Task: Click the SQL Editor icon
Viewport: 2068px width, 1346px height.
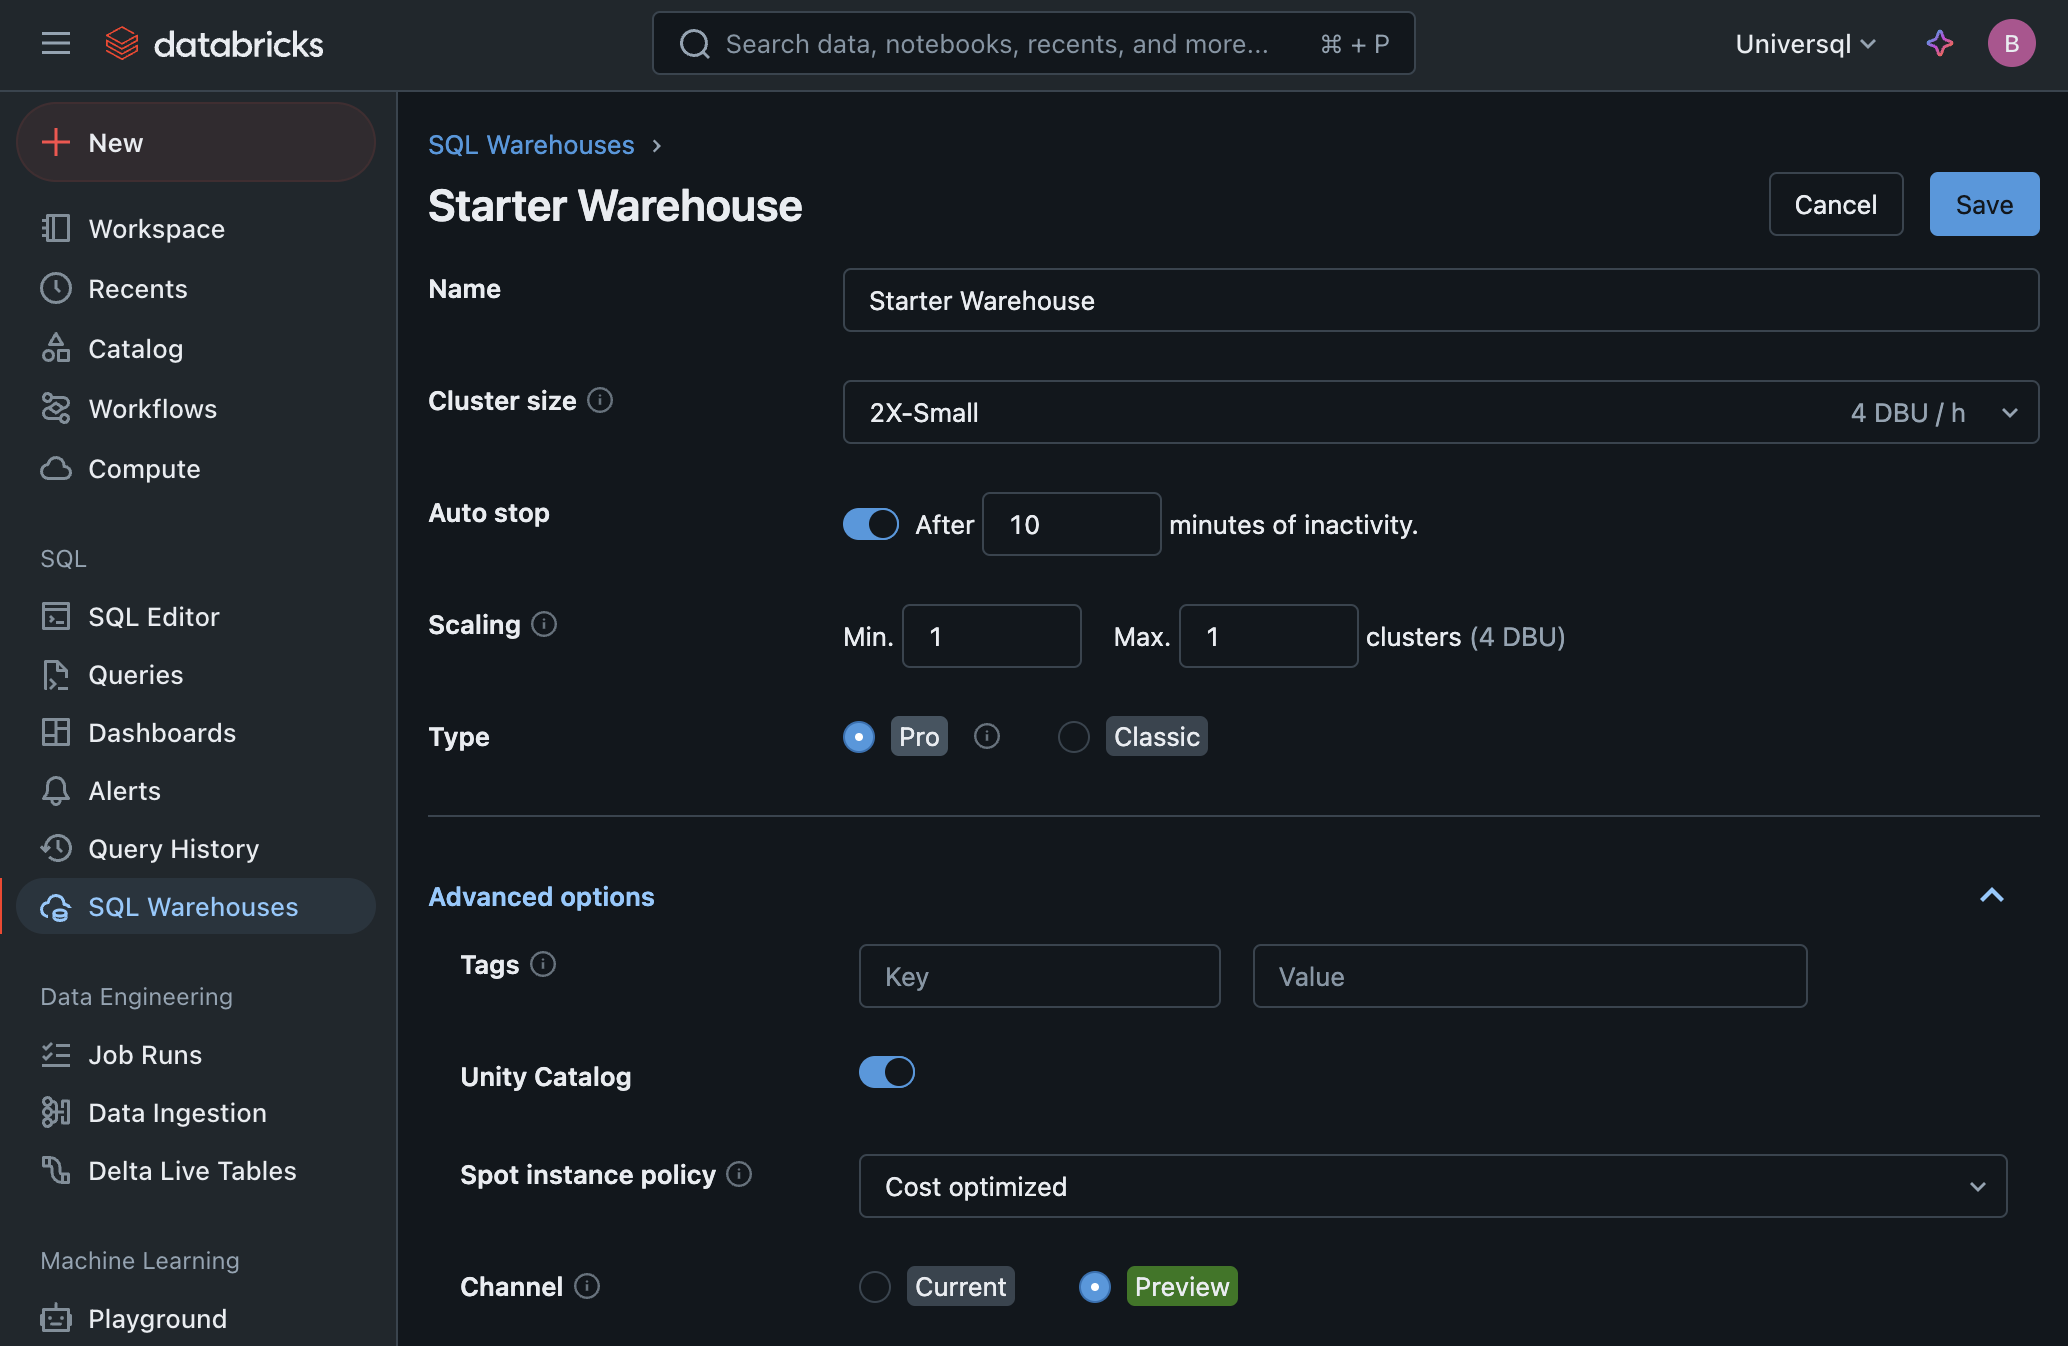Action: (56, 616)
